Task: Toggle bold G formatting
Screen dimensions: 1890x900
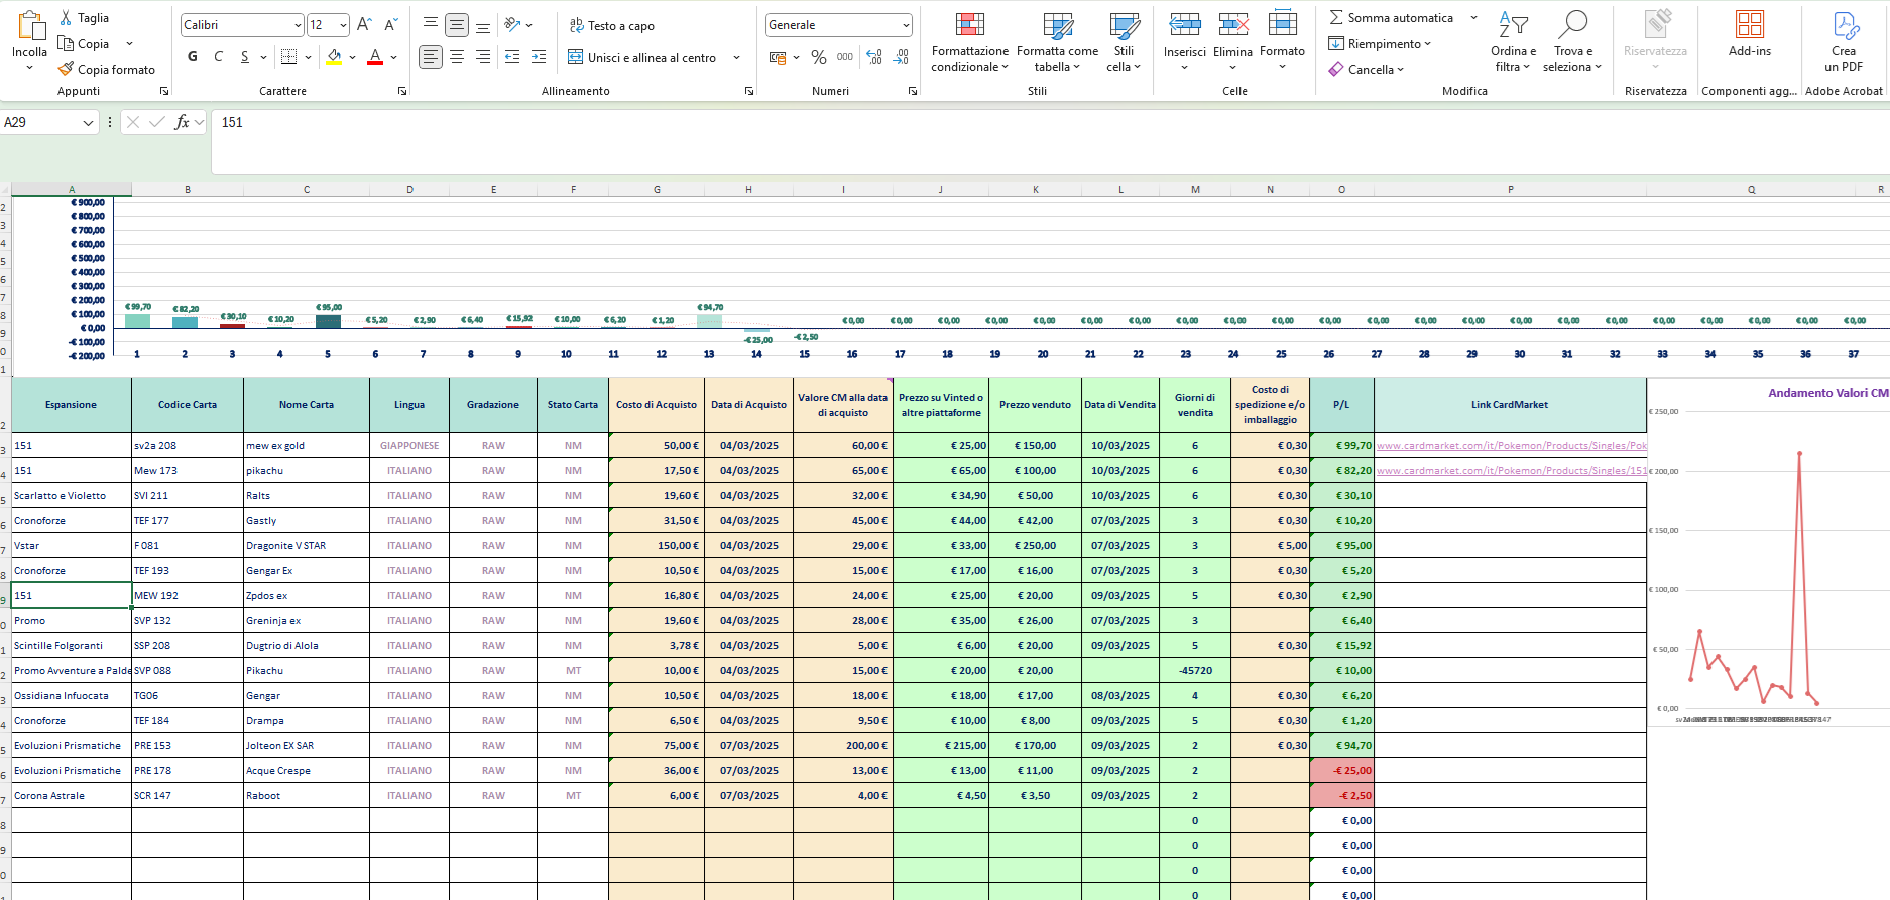Action: [193, 57]
